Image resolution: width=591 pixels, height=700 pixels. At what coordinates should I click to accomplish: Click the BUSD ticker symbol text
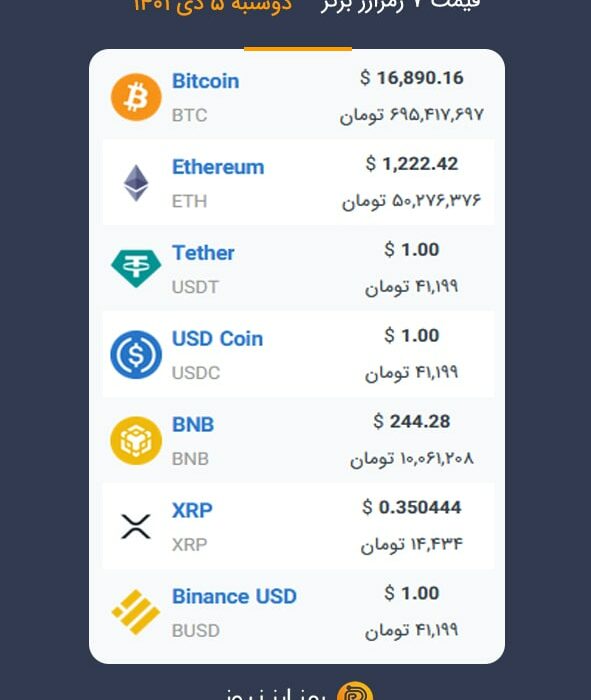click(x=196, y=630)
